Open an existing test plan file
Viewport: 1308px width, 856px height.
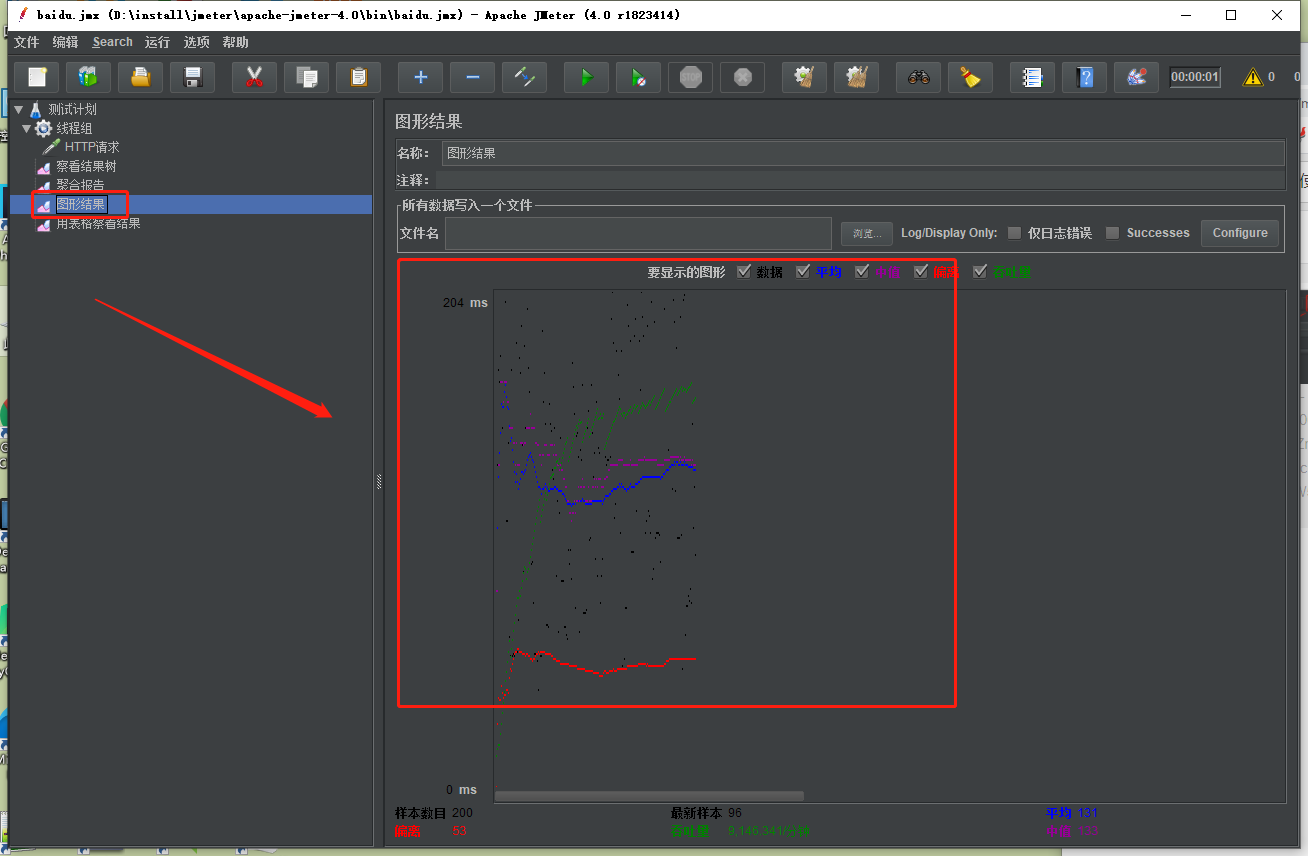tap(141, 77)
